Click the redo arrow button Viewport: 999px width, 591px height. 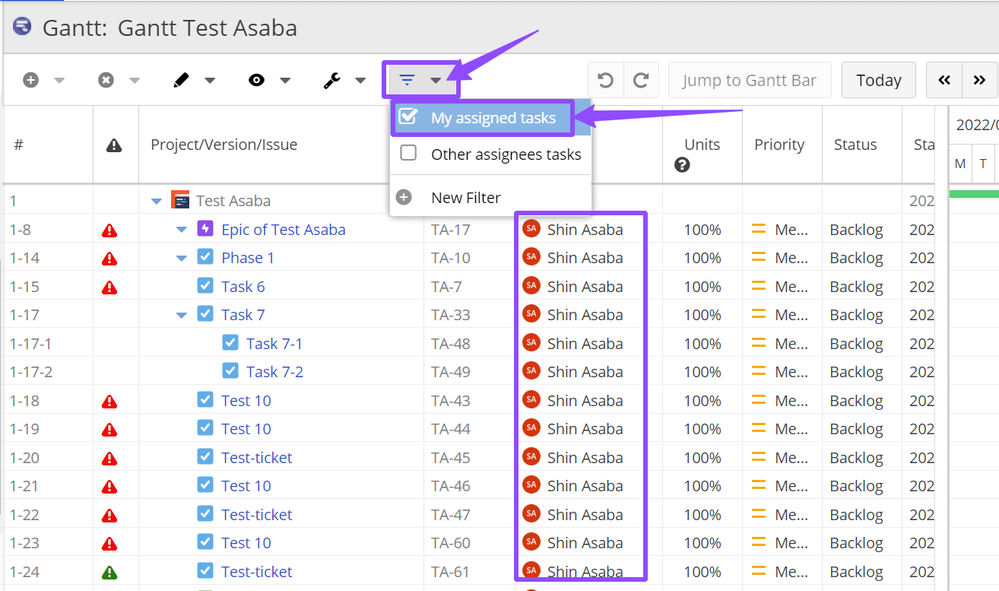tap(641, 80)
